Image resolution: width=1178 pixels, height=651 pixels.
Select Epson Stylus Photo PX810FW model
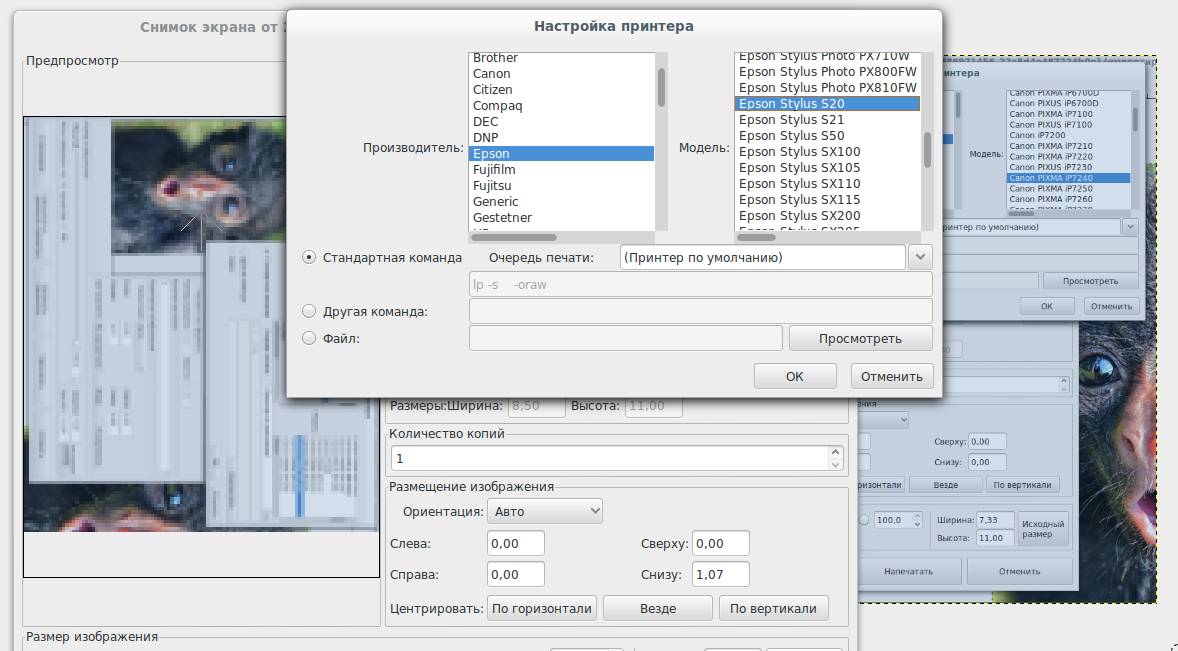click(827, 88)
